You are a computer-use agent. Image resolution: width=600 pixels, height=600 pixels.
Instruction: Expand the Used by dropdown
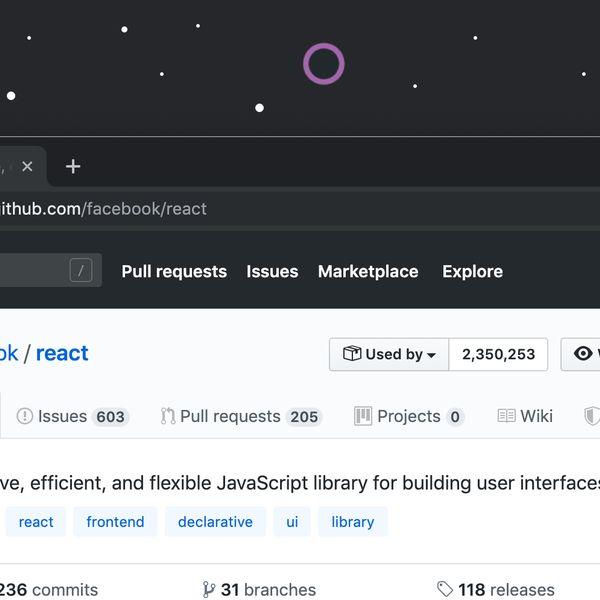[389, 354]
